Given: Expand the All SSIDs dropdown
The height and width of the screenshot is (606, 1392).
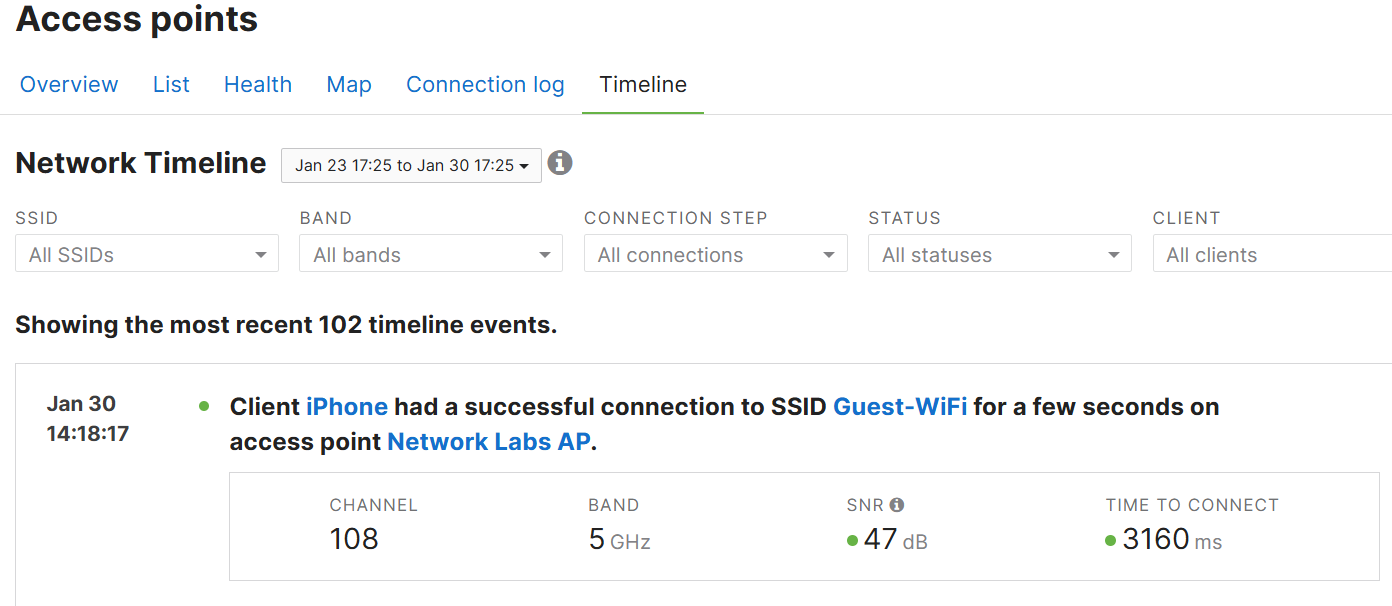Looking at the screenshot, I should tap(147, 254).
